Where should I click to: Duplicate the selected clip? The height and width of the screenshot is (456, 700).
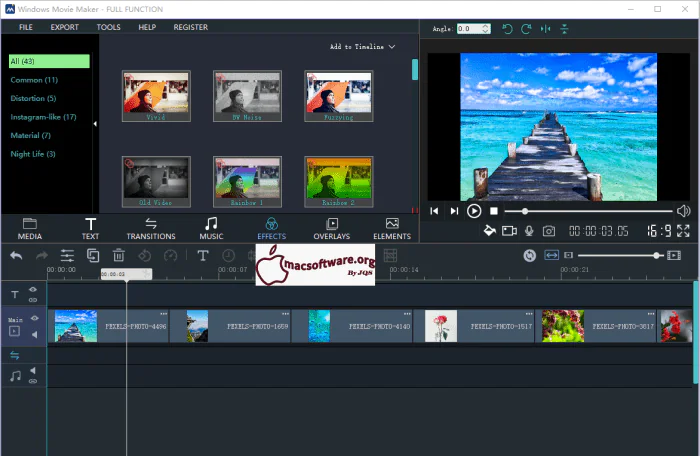click(93, 255)
